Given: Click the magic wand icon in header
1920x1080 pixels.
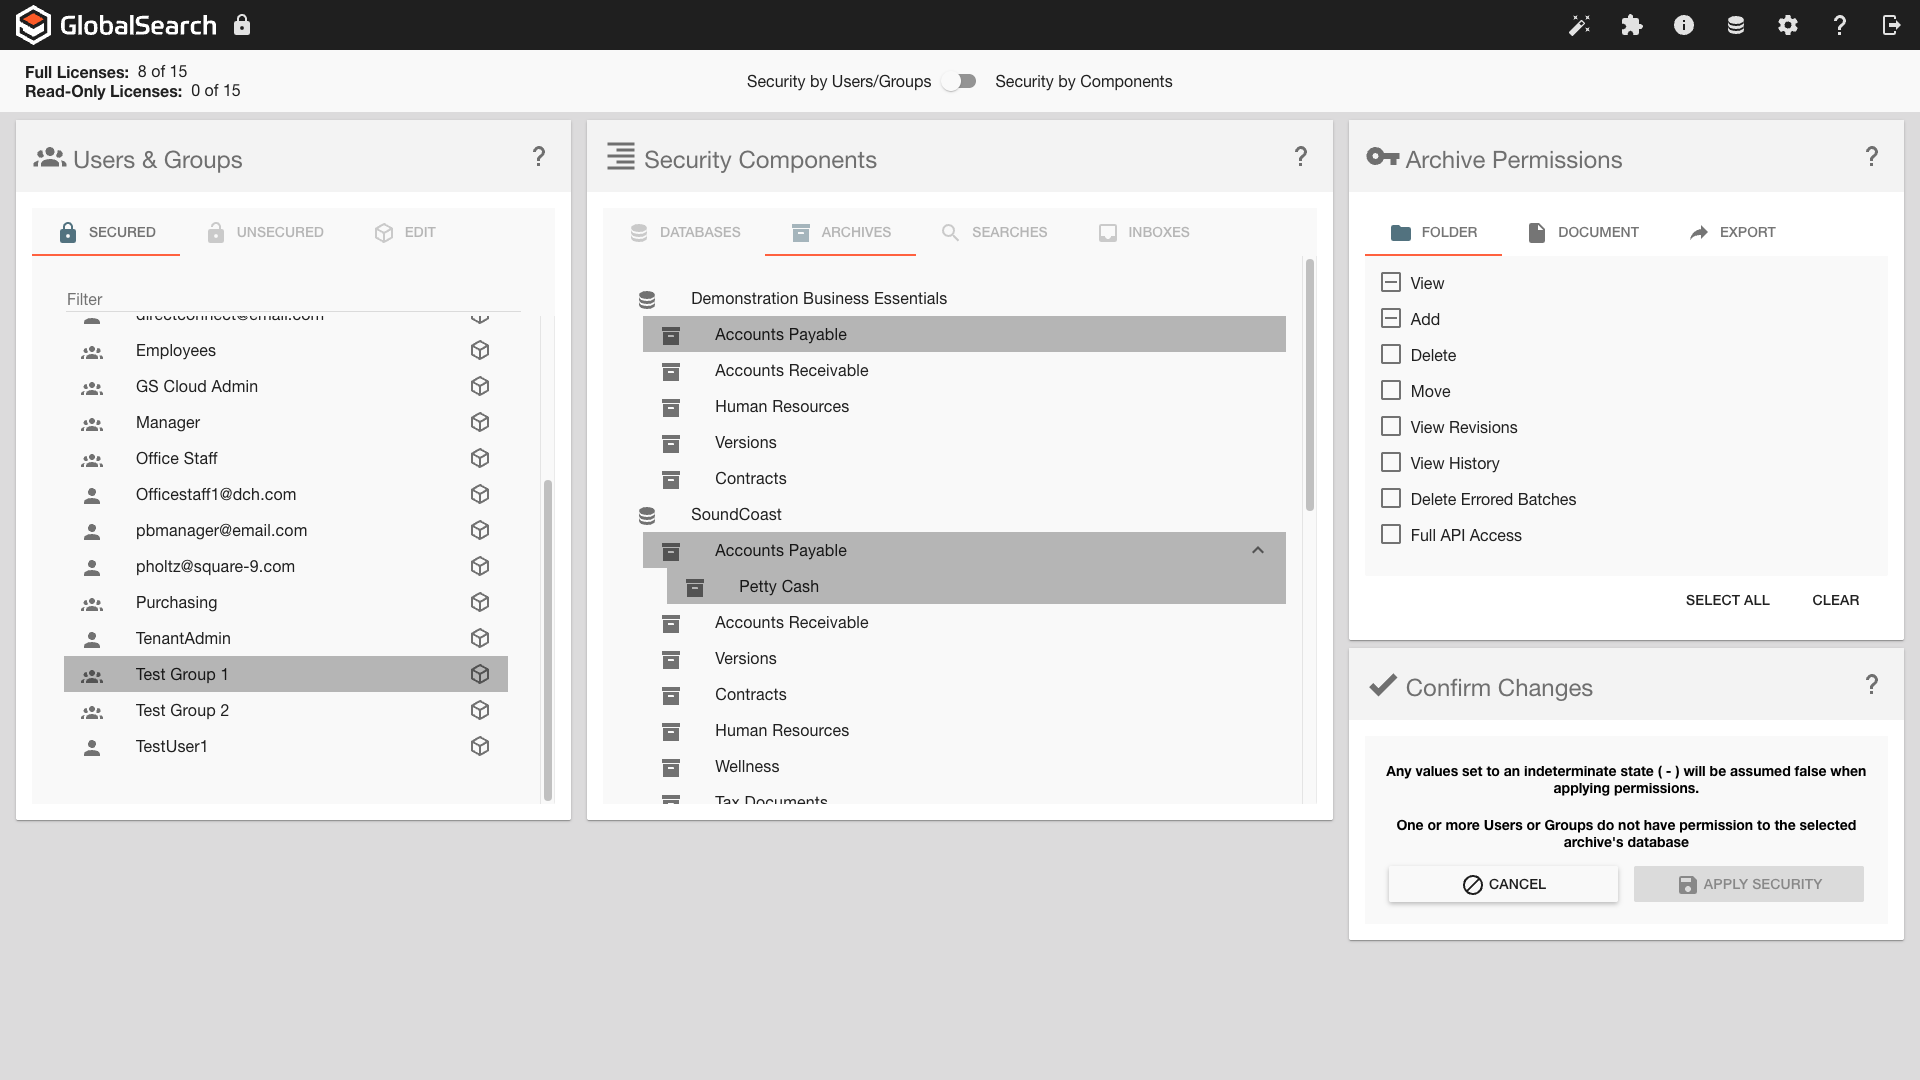Looking at the screenshot, I should pos(1579,25).
